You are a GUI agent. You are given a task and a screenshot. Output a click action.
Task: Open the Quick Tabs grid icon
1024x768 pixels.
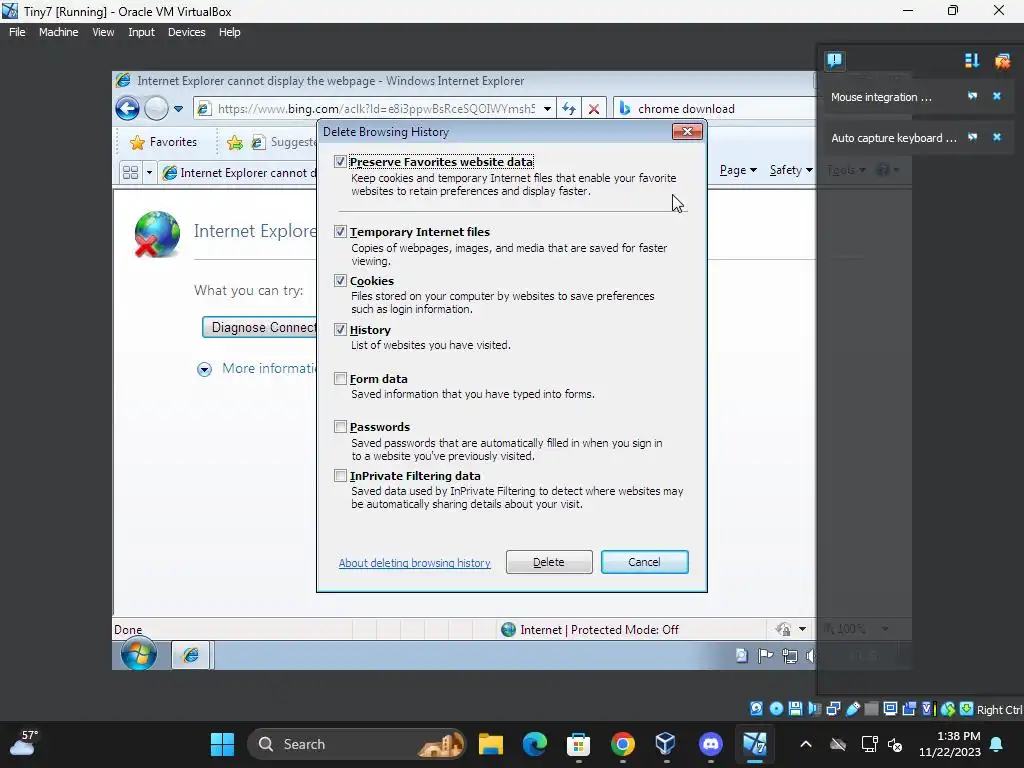[131, 172]
